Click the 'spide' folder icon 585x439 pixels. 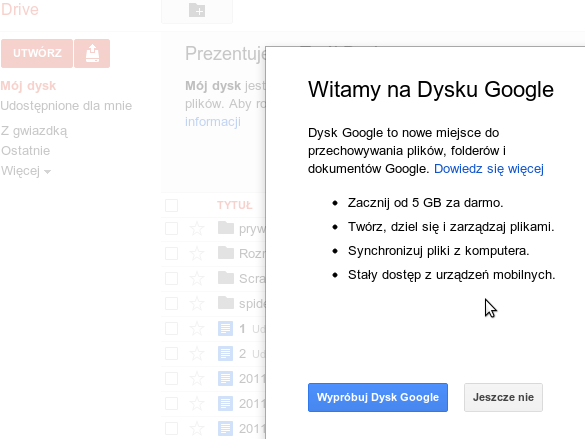(226, 303)
